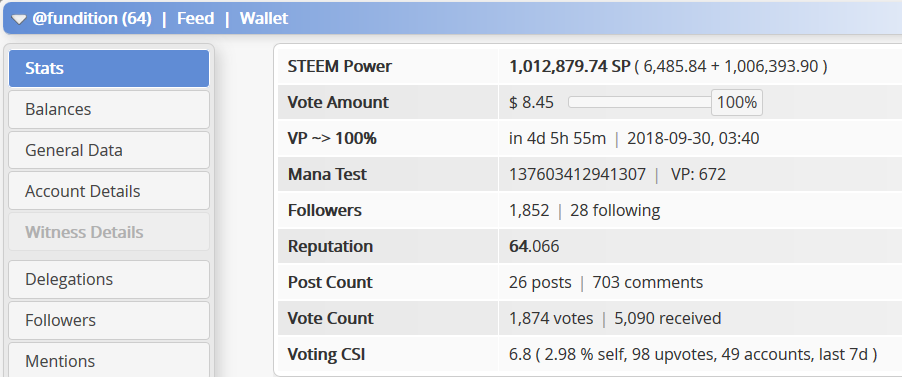This screenshot has width=902, height=377.
Task: Open the Feed link in header
Action: [x=196, y=18]
